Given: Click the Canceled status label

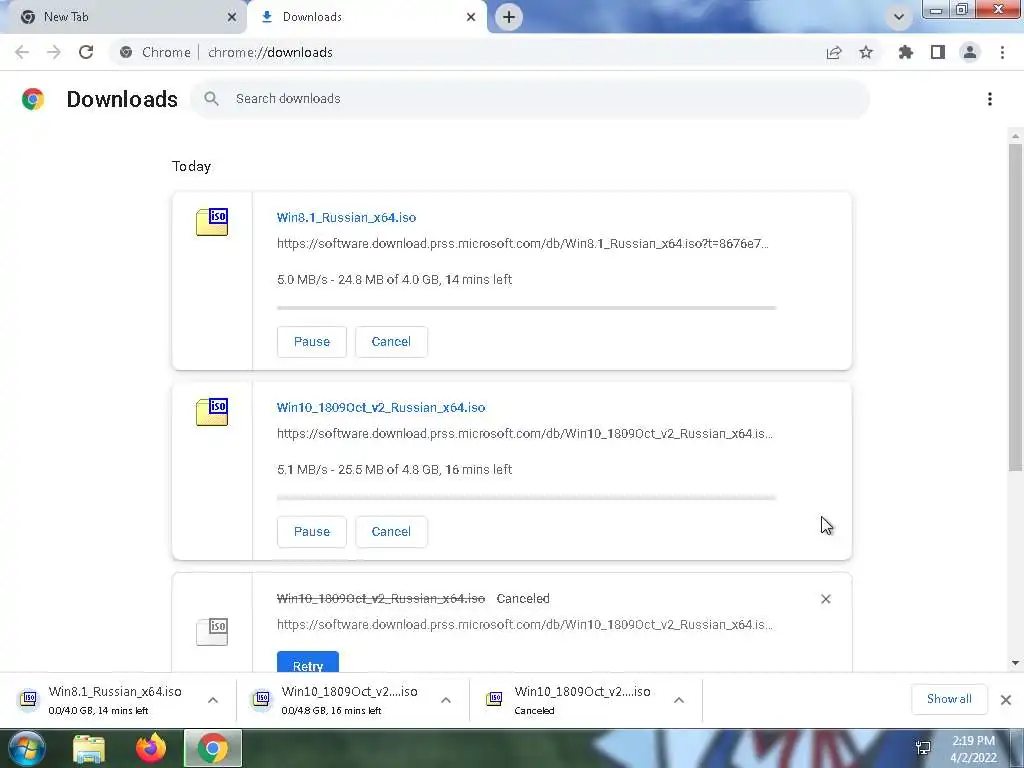Looking at the screenshot, I should point(523,599).
